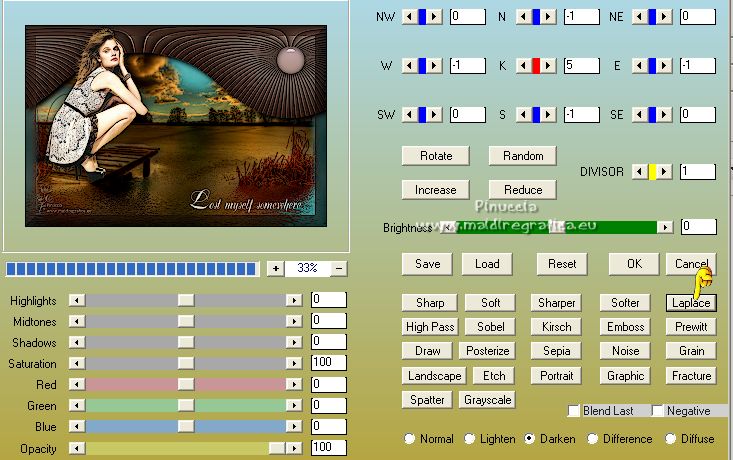The height and width of the screenshot is (460, 733).
Task: Apply the Softer preset
Action: coord(625,303)
